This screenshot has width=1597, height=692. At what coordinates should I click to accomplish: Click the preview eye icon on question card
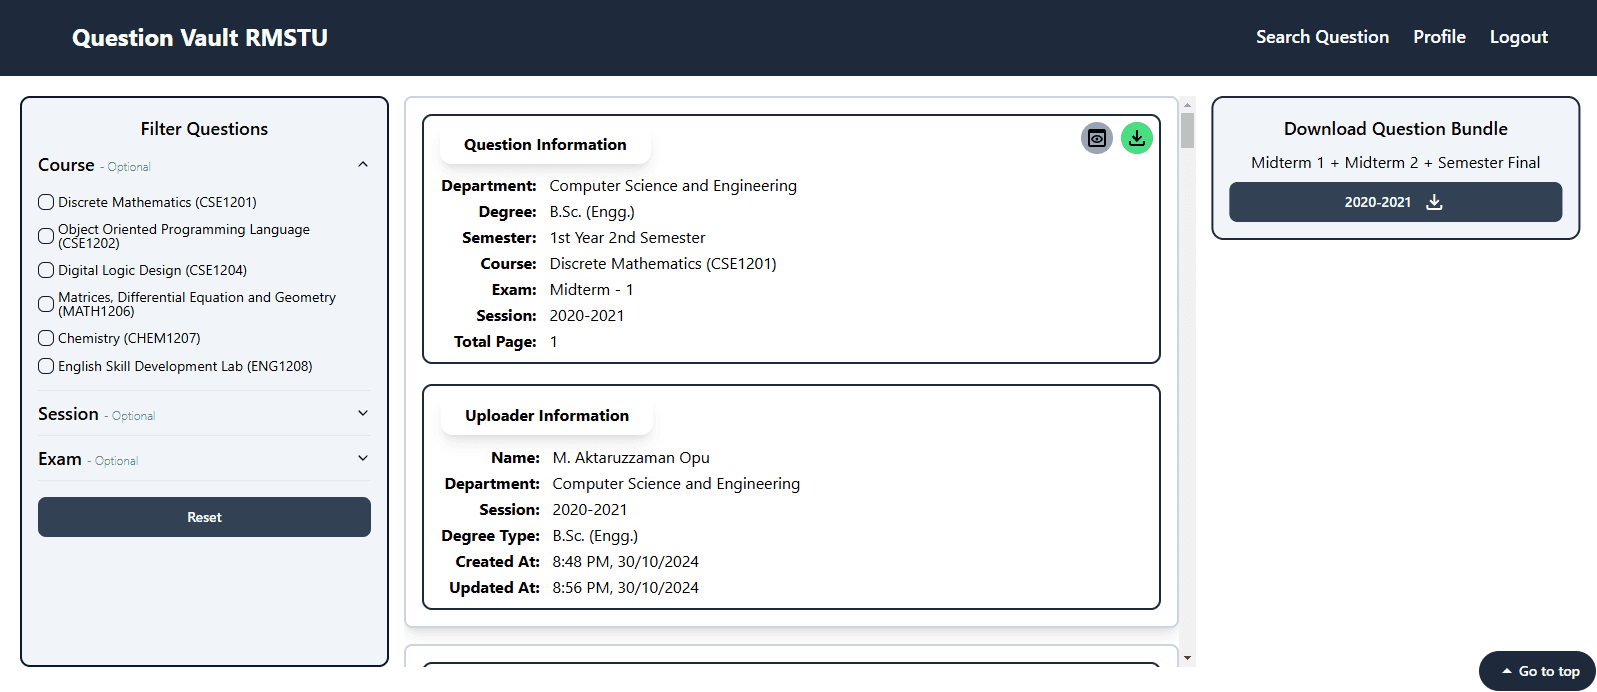tap(1096, 138)
